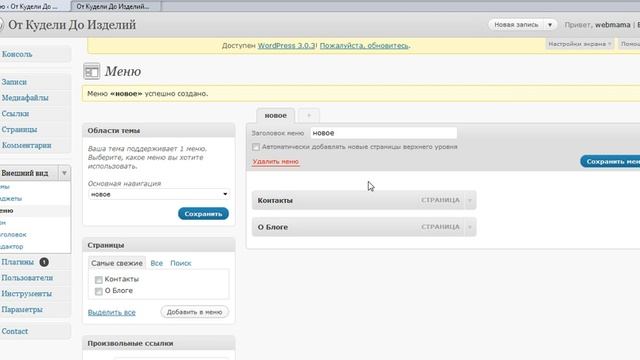Click the Страницы panel header
The width and height of the screenshot is (640, 360).
pyautogui.click(x=159, y=245)
